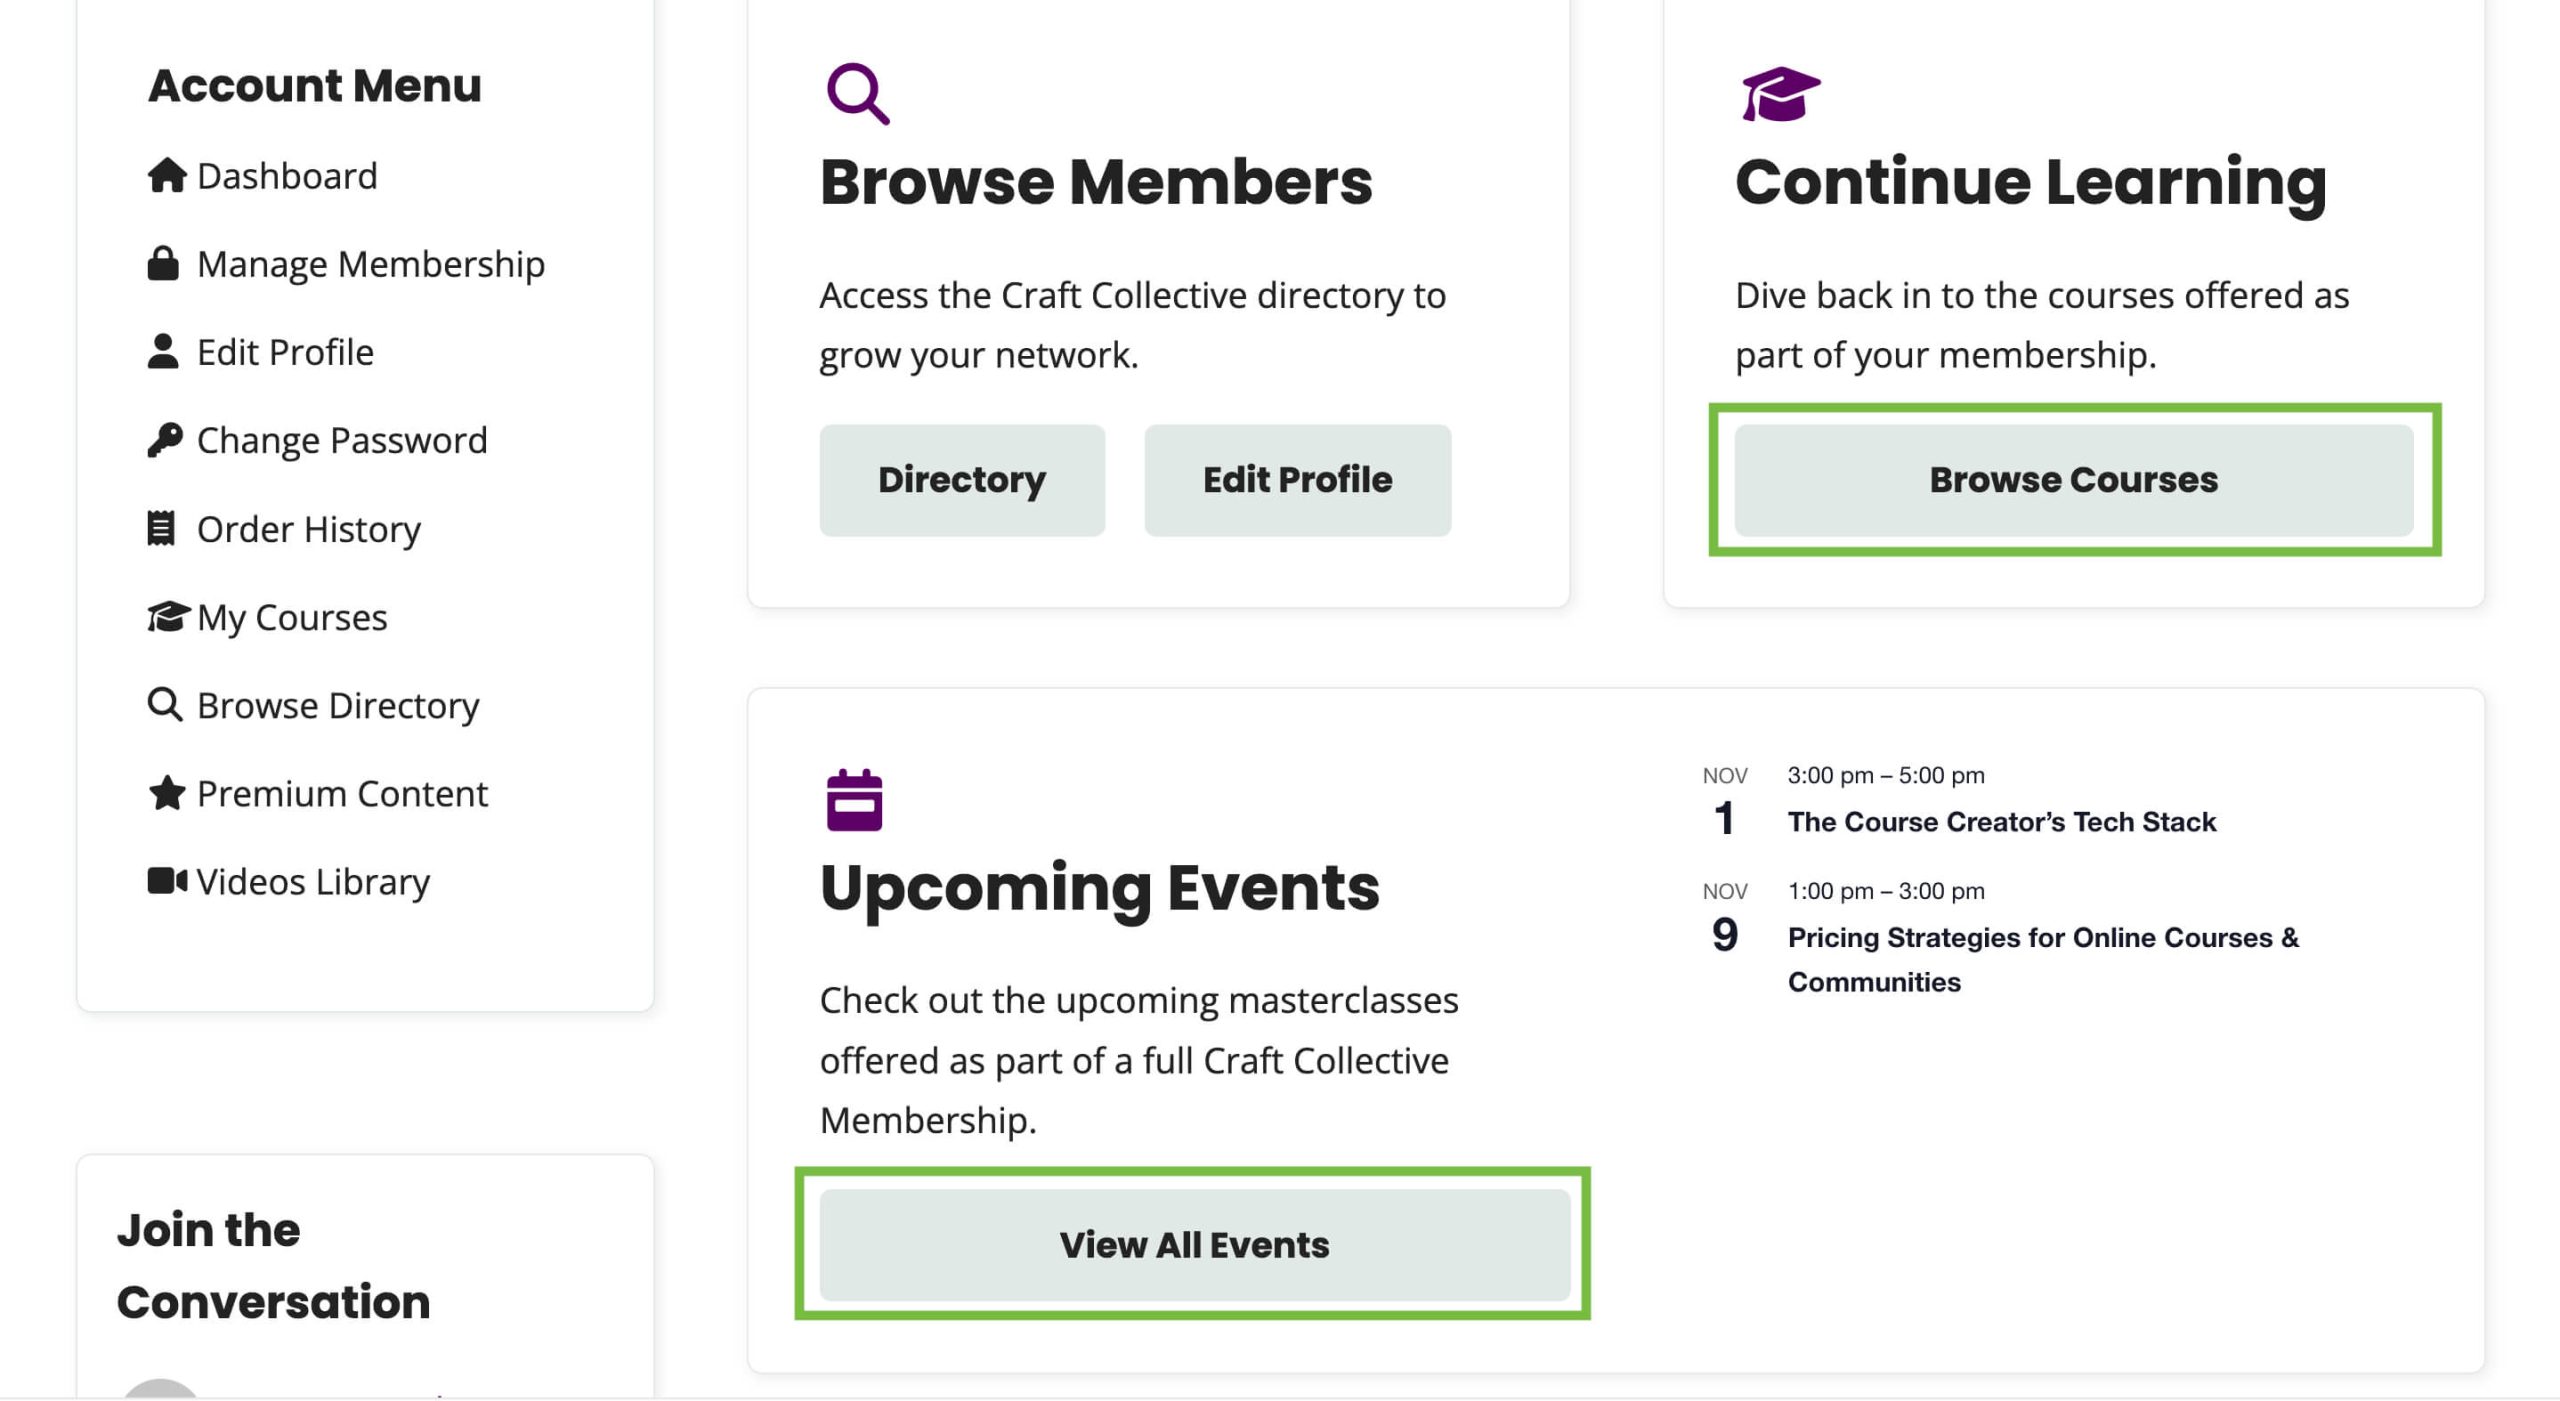Open Order History from the Account Menu
Viewport: 2560px width, 1401px height.
(x=309, y=527)
